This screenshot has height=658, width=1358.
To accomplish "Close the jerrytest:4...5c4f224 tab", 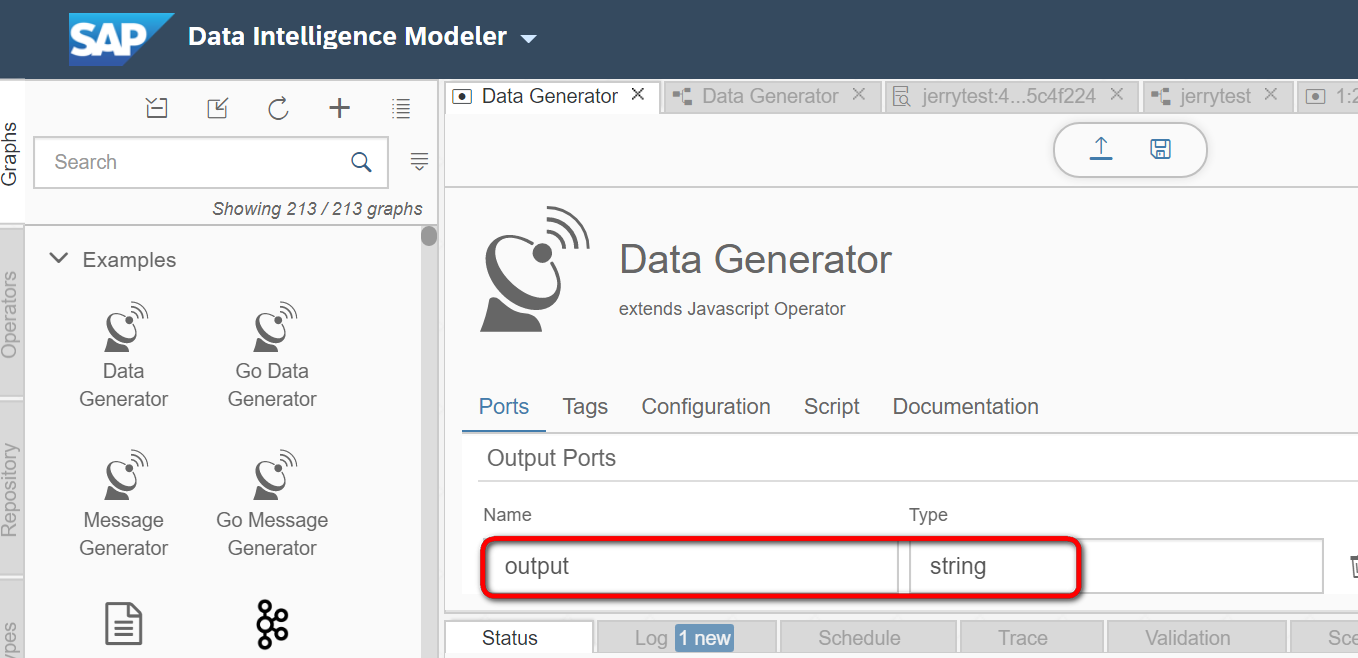I will tap(1117, 95).
